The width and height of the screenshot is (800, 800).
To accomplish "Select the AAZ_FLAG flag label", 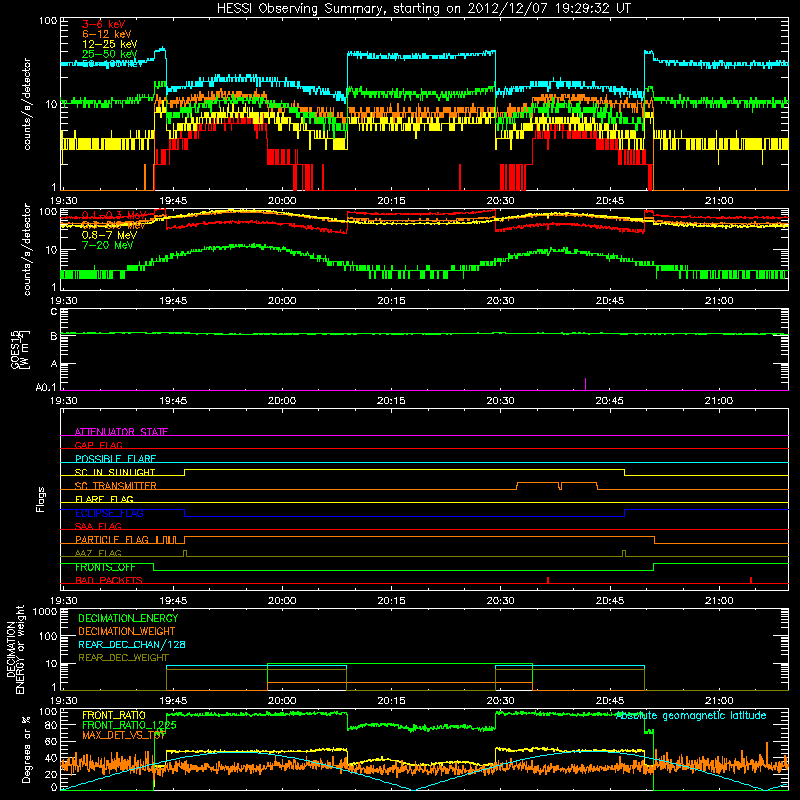I will [98, 553].
